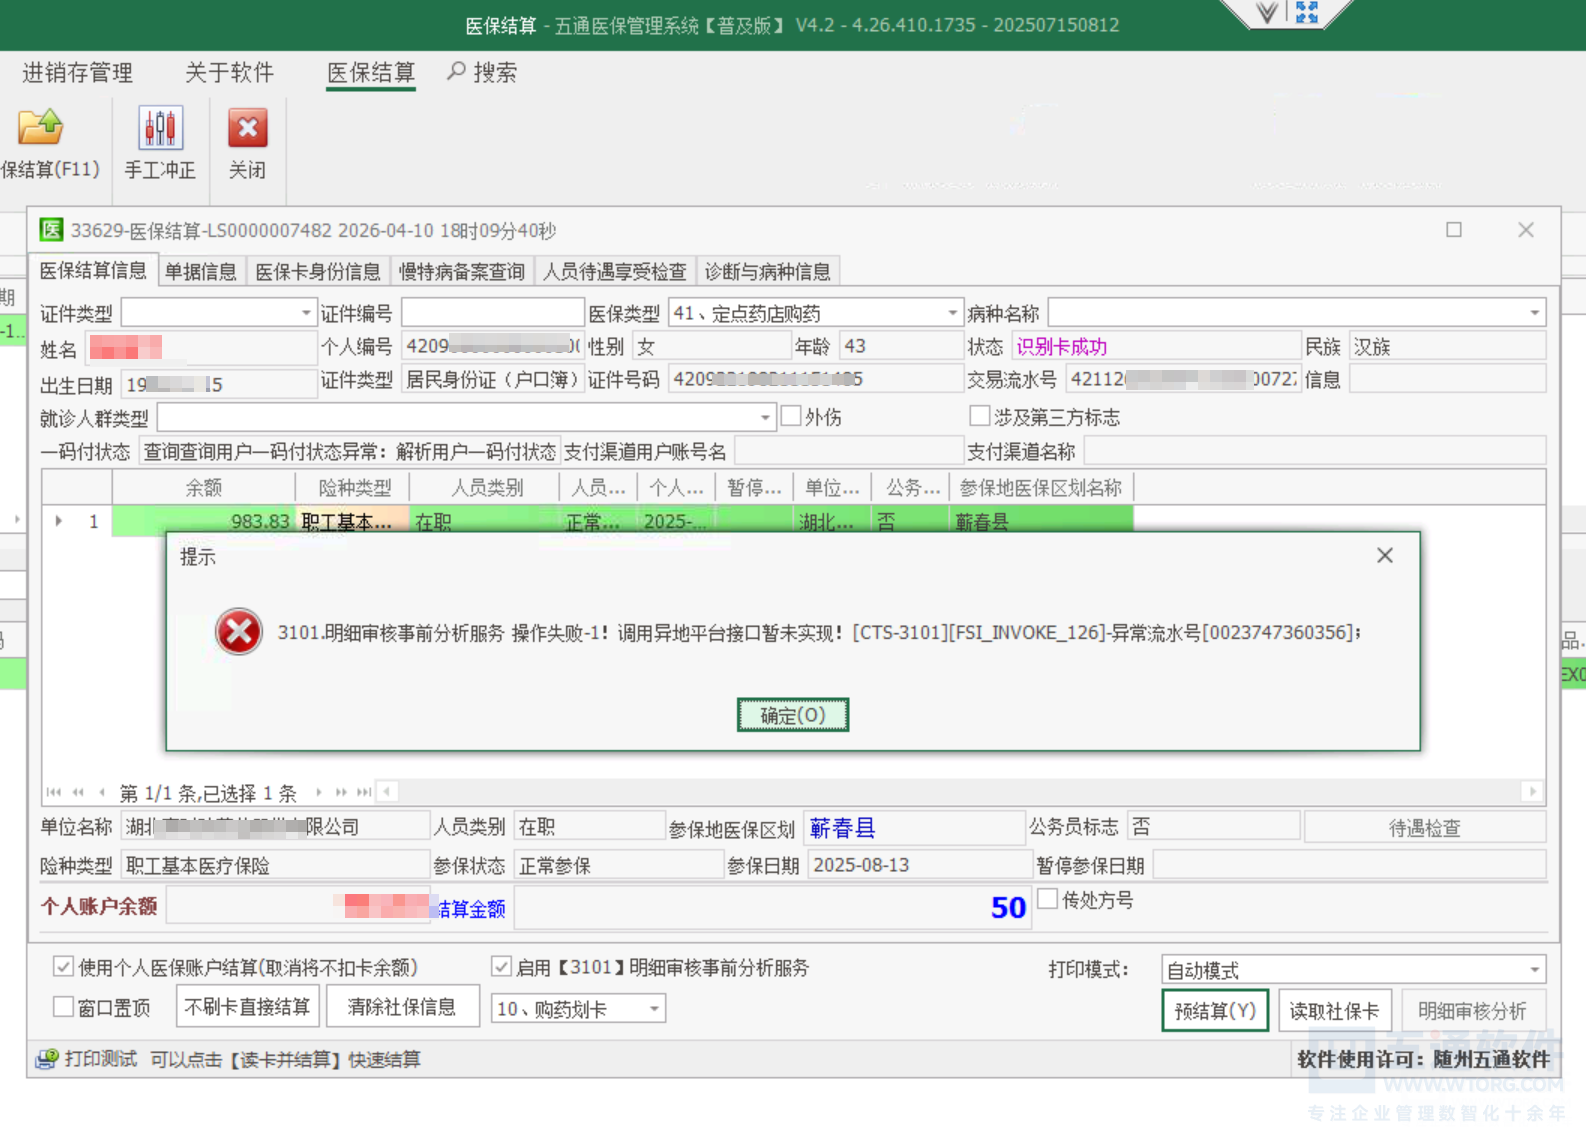Click the 余额 column header
The width and height of the screenshot is (1586, 1139).
(x=204, y=487)
